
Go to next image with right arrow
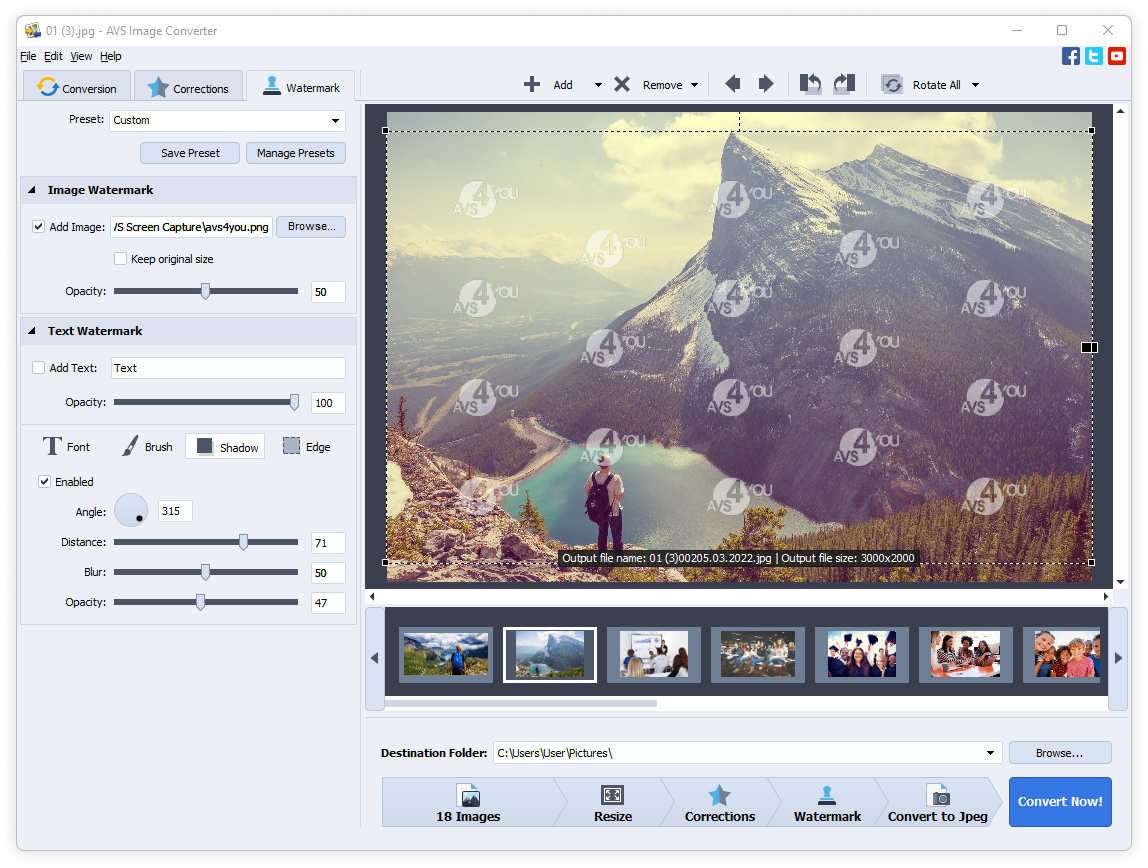tap(766, 84)
